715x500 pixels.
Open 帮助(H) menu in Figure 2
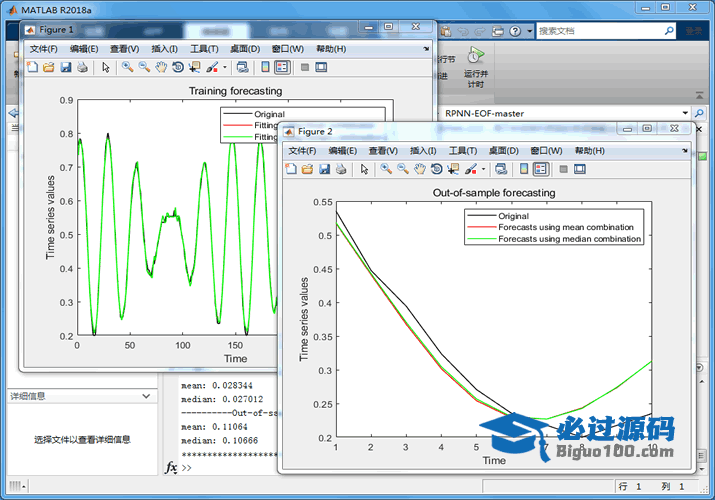coord(590,150)
